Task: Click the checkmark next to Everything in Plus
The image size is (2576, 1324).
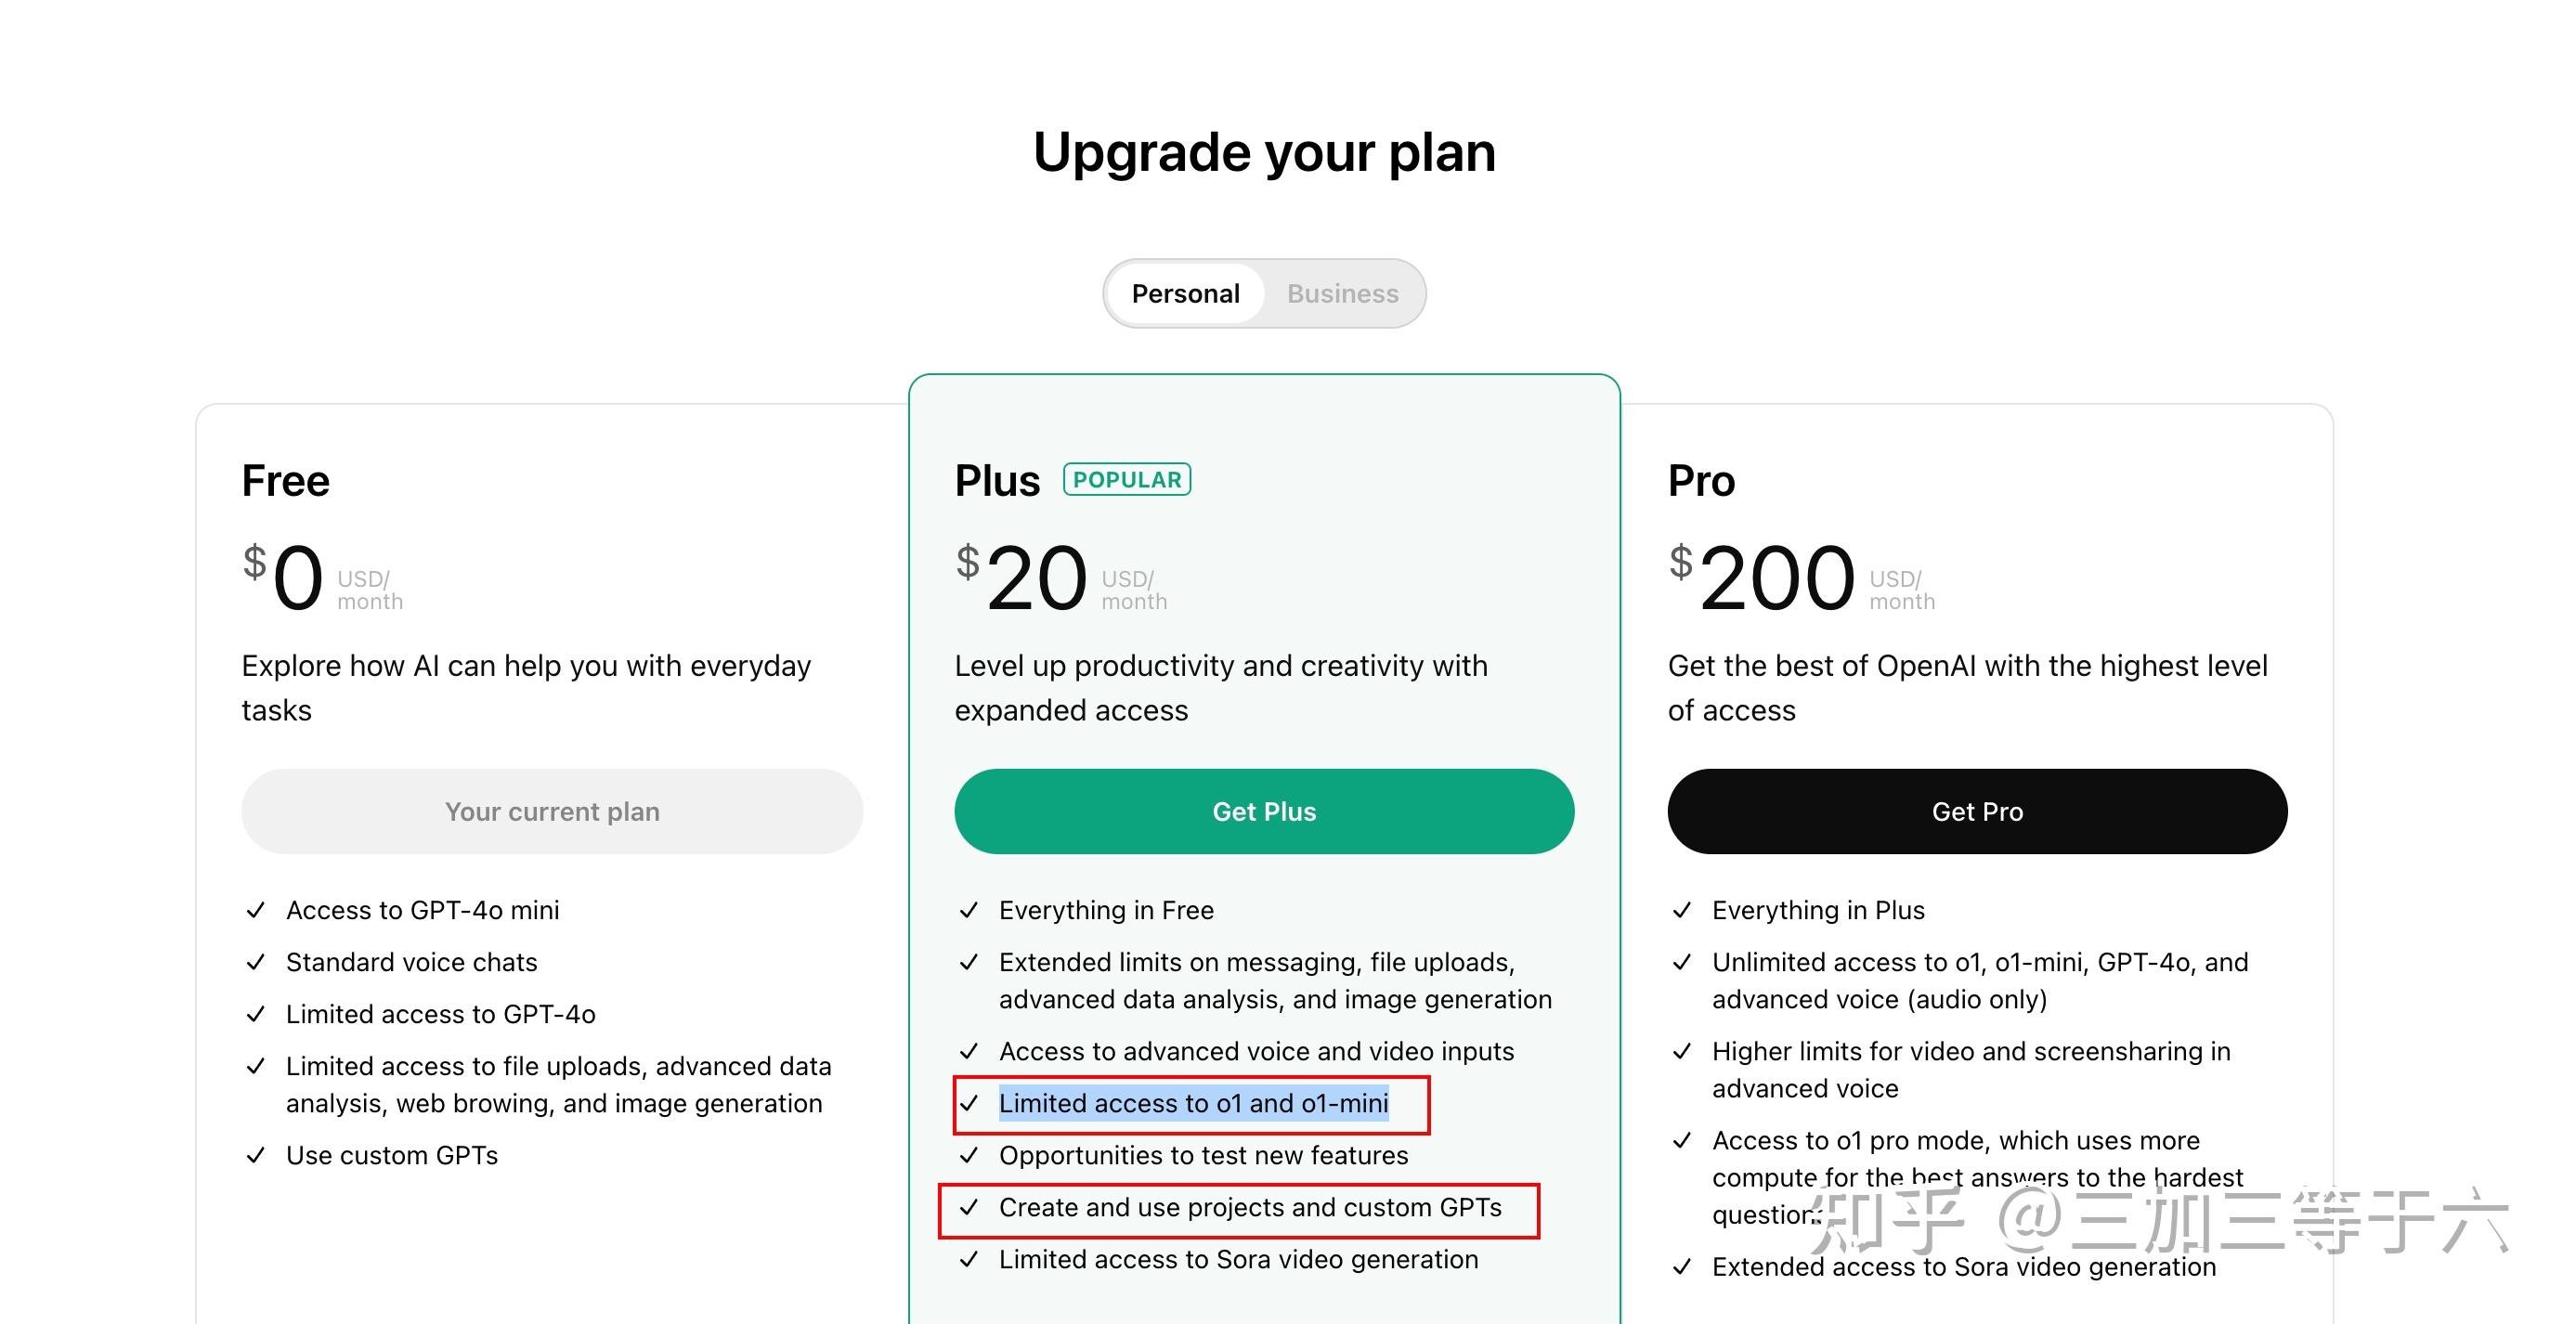Action: pyautogui.click(x=1683, y=910)
